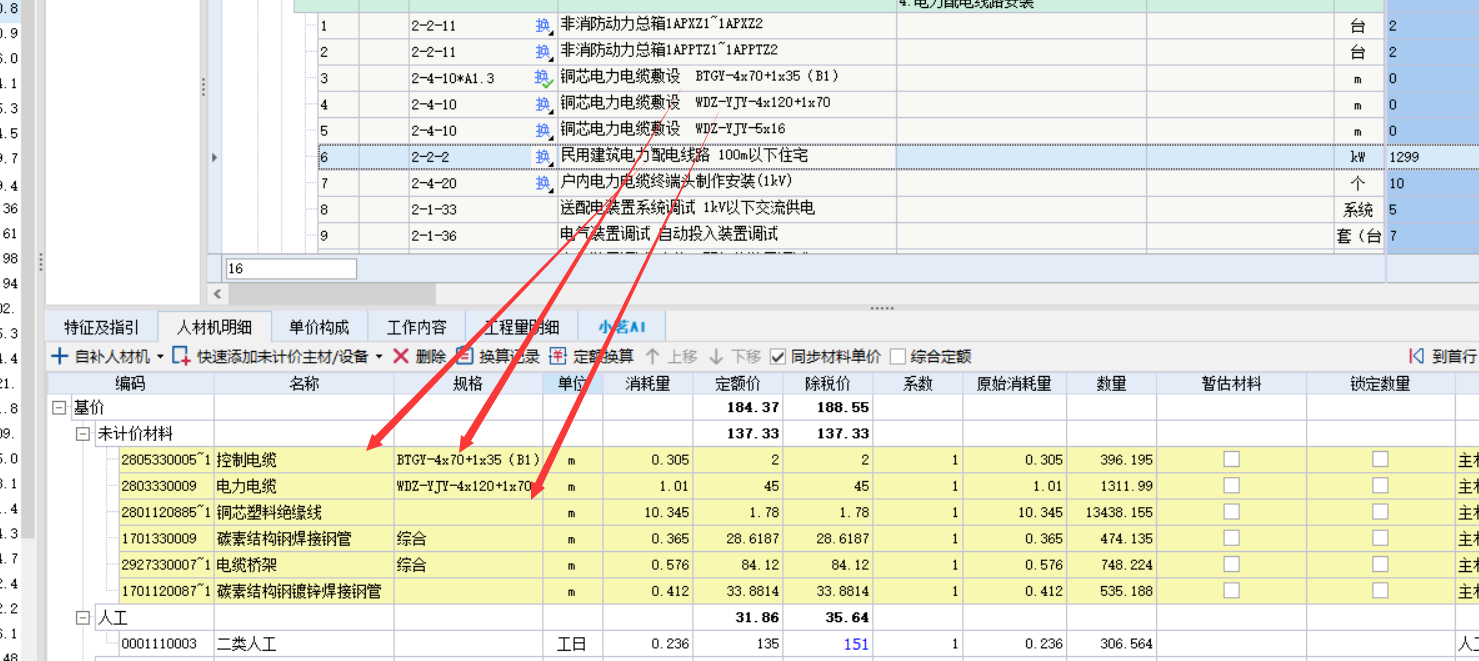Image resolution: width=1479 pixels, height=661 pixels.
Task: Click the 上移 up arrow
Action: 653,356
